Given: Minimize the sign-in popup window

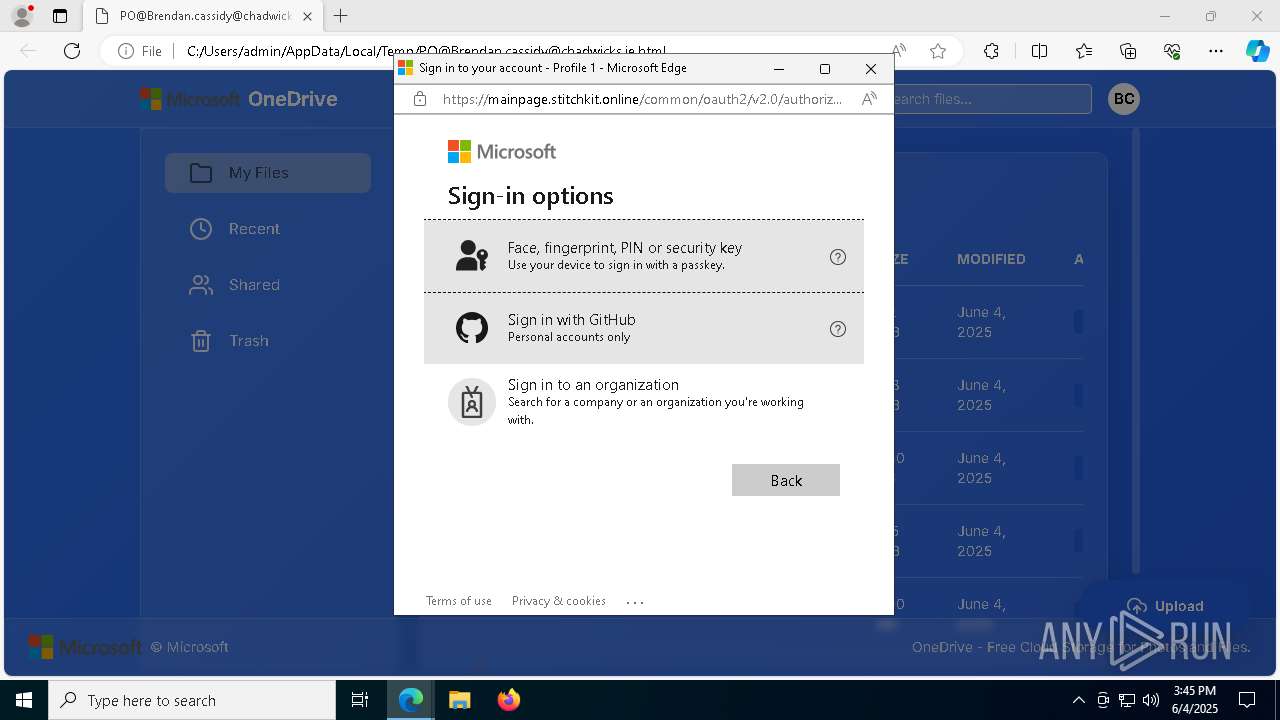Looking at the screenshot, I should click(779, 68).
